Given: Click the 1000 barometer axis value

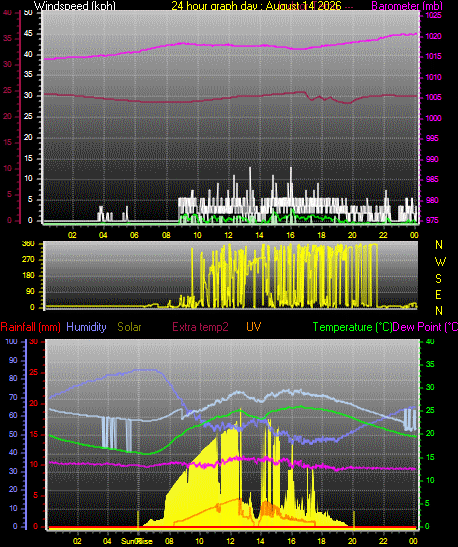Looking at the screenshot, I should 433,118.
